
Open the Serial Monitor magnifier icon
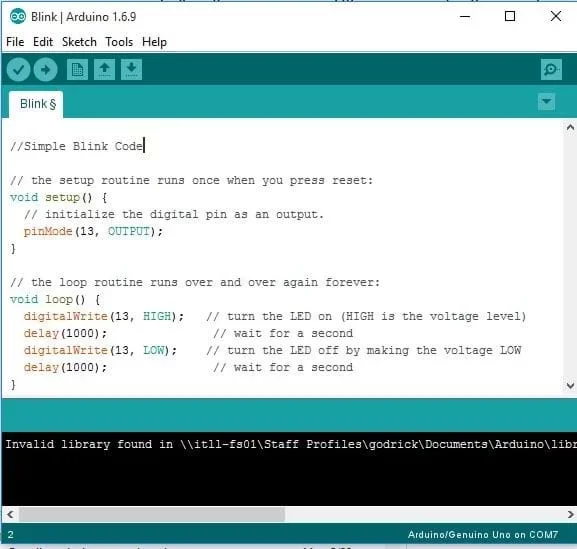(551, 69)
